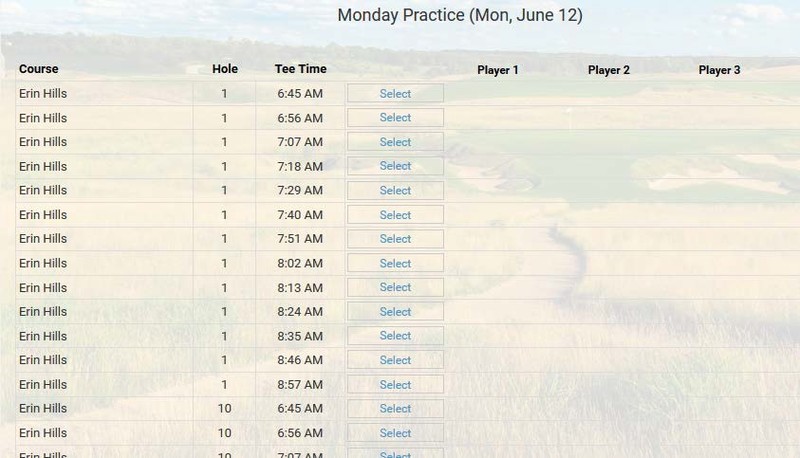Viewport: 800px width, 458px height.
Task: Click the Monday Practice heading
Action: 460,15
